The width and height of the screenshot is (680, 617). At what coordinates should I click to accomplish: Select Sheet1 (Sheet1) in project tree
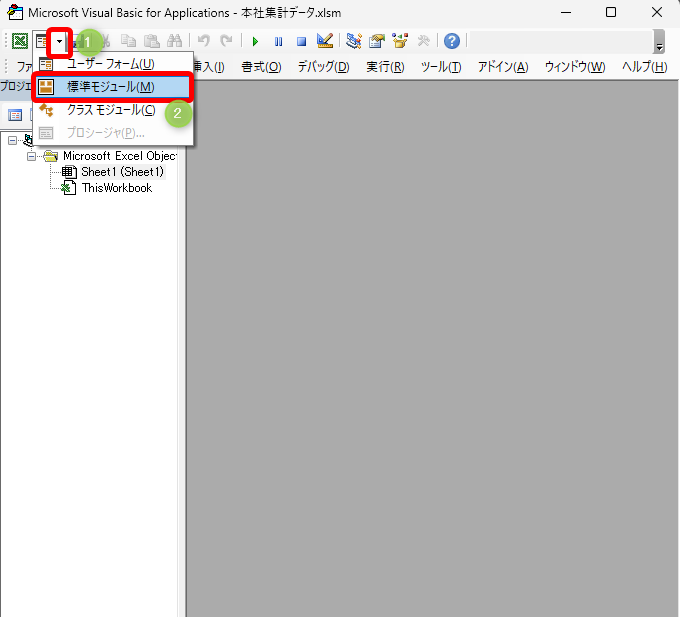(x=122, y=172)
